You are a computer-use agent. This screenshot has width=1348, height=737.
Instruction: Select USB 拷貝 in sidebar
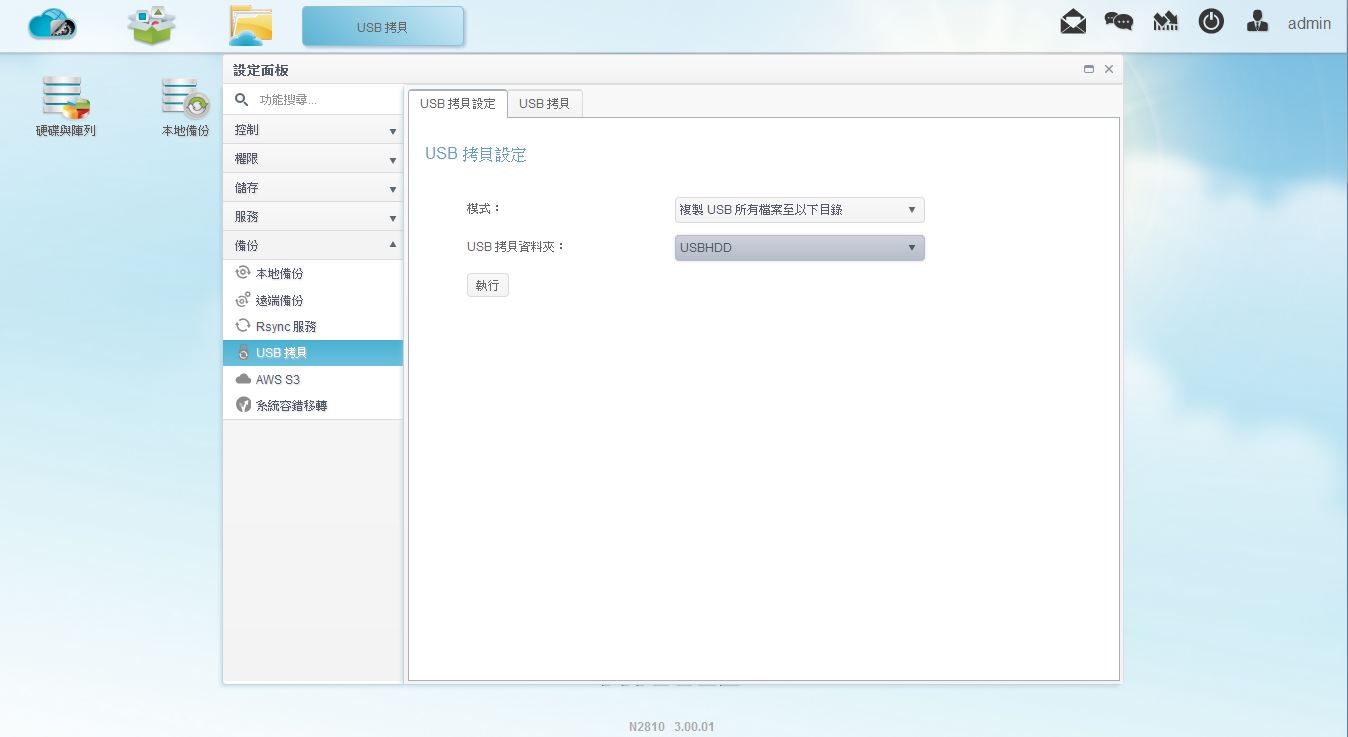pyautogui.click(x=313, y=353)
